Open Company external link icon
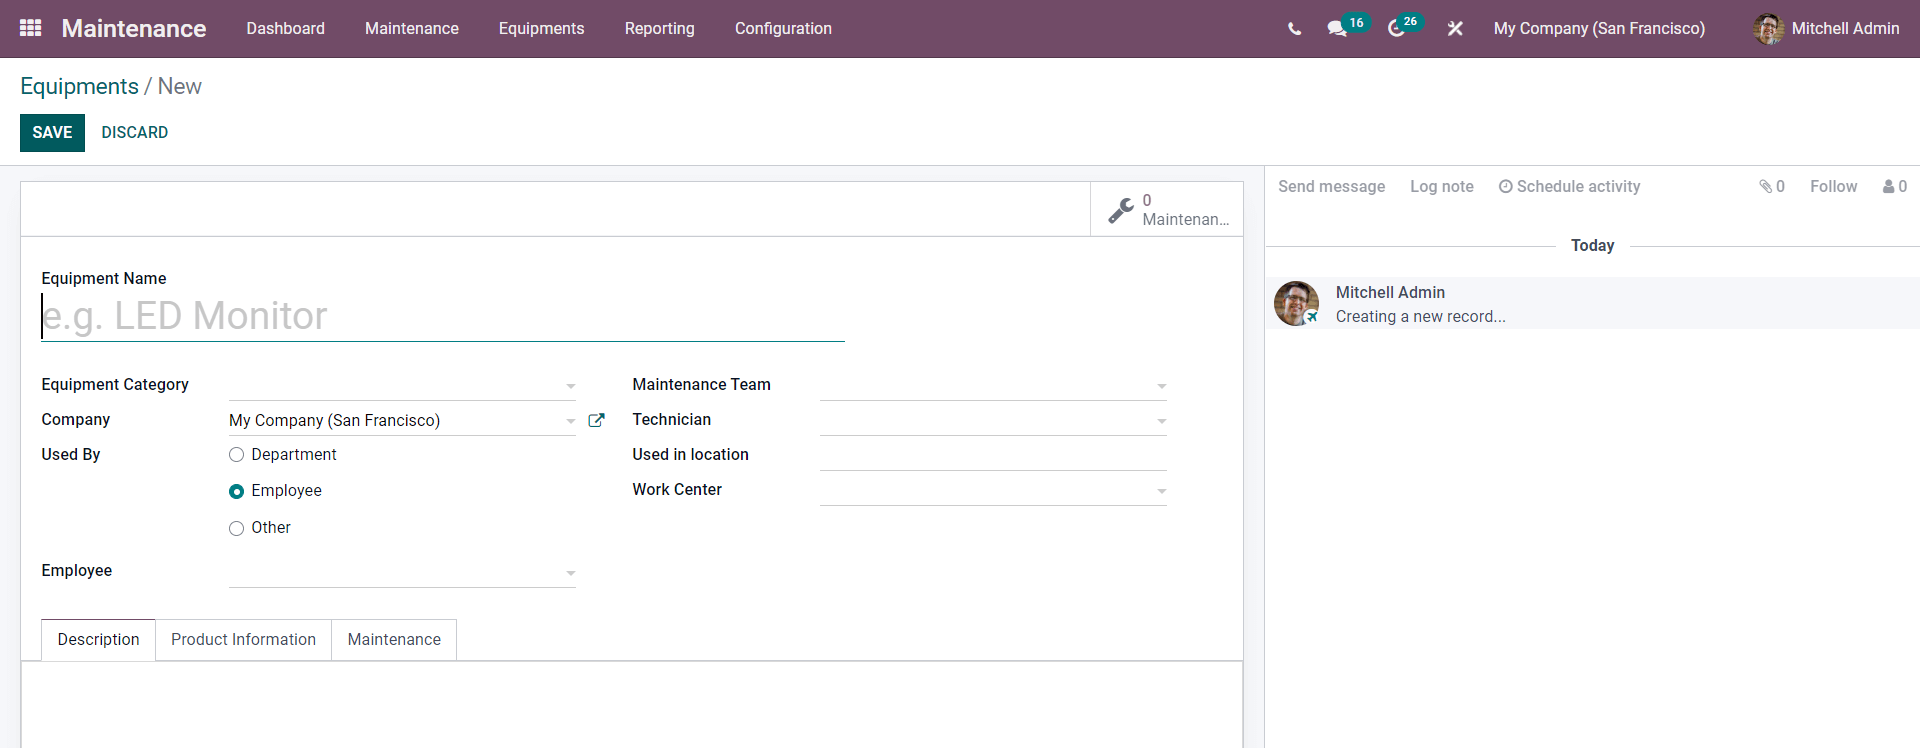 (597, 420)
